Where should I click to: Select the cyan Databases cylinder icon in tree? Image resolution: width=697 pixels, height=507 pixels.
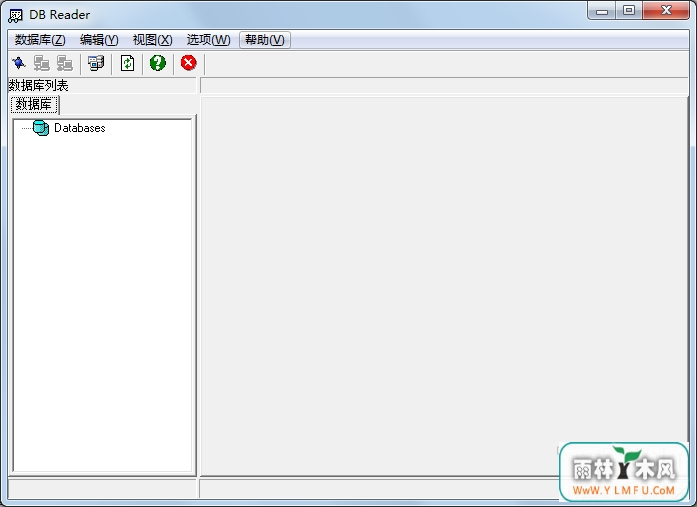[41, 128]
